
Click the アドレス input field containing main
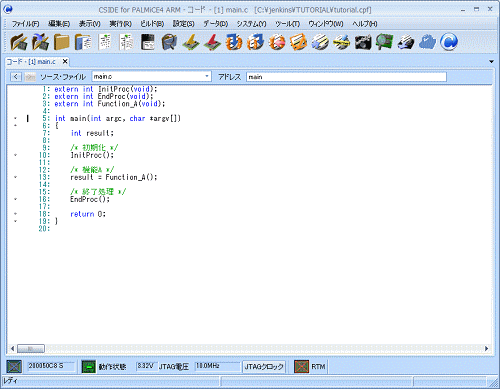[346, 77]
